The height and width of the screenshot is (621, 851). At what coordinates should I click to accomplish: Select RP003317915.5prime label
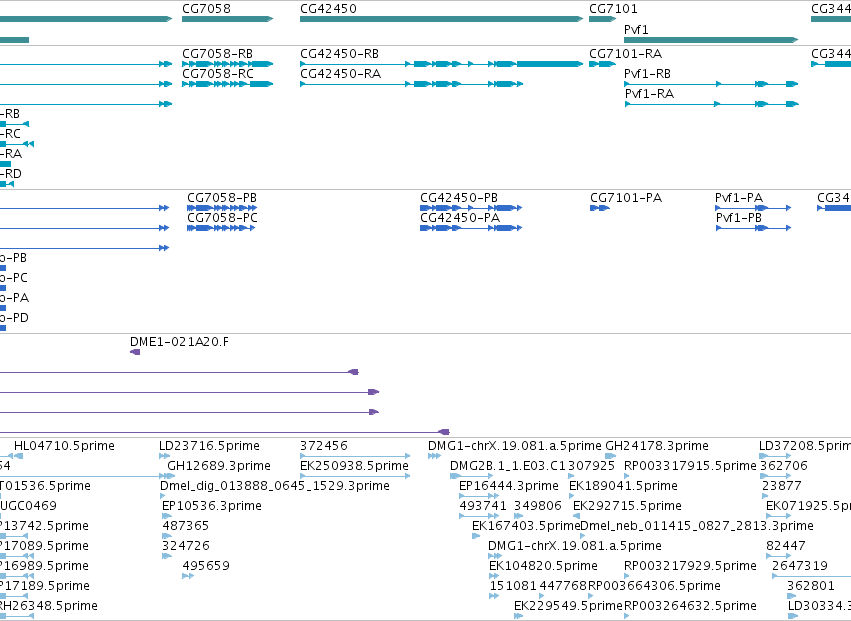coord(690,466)
